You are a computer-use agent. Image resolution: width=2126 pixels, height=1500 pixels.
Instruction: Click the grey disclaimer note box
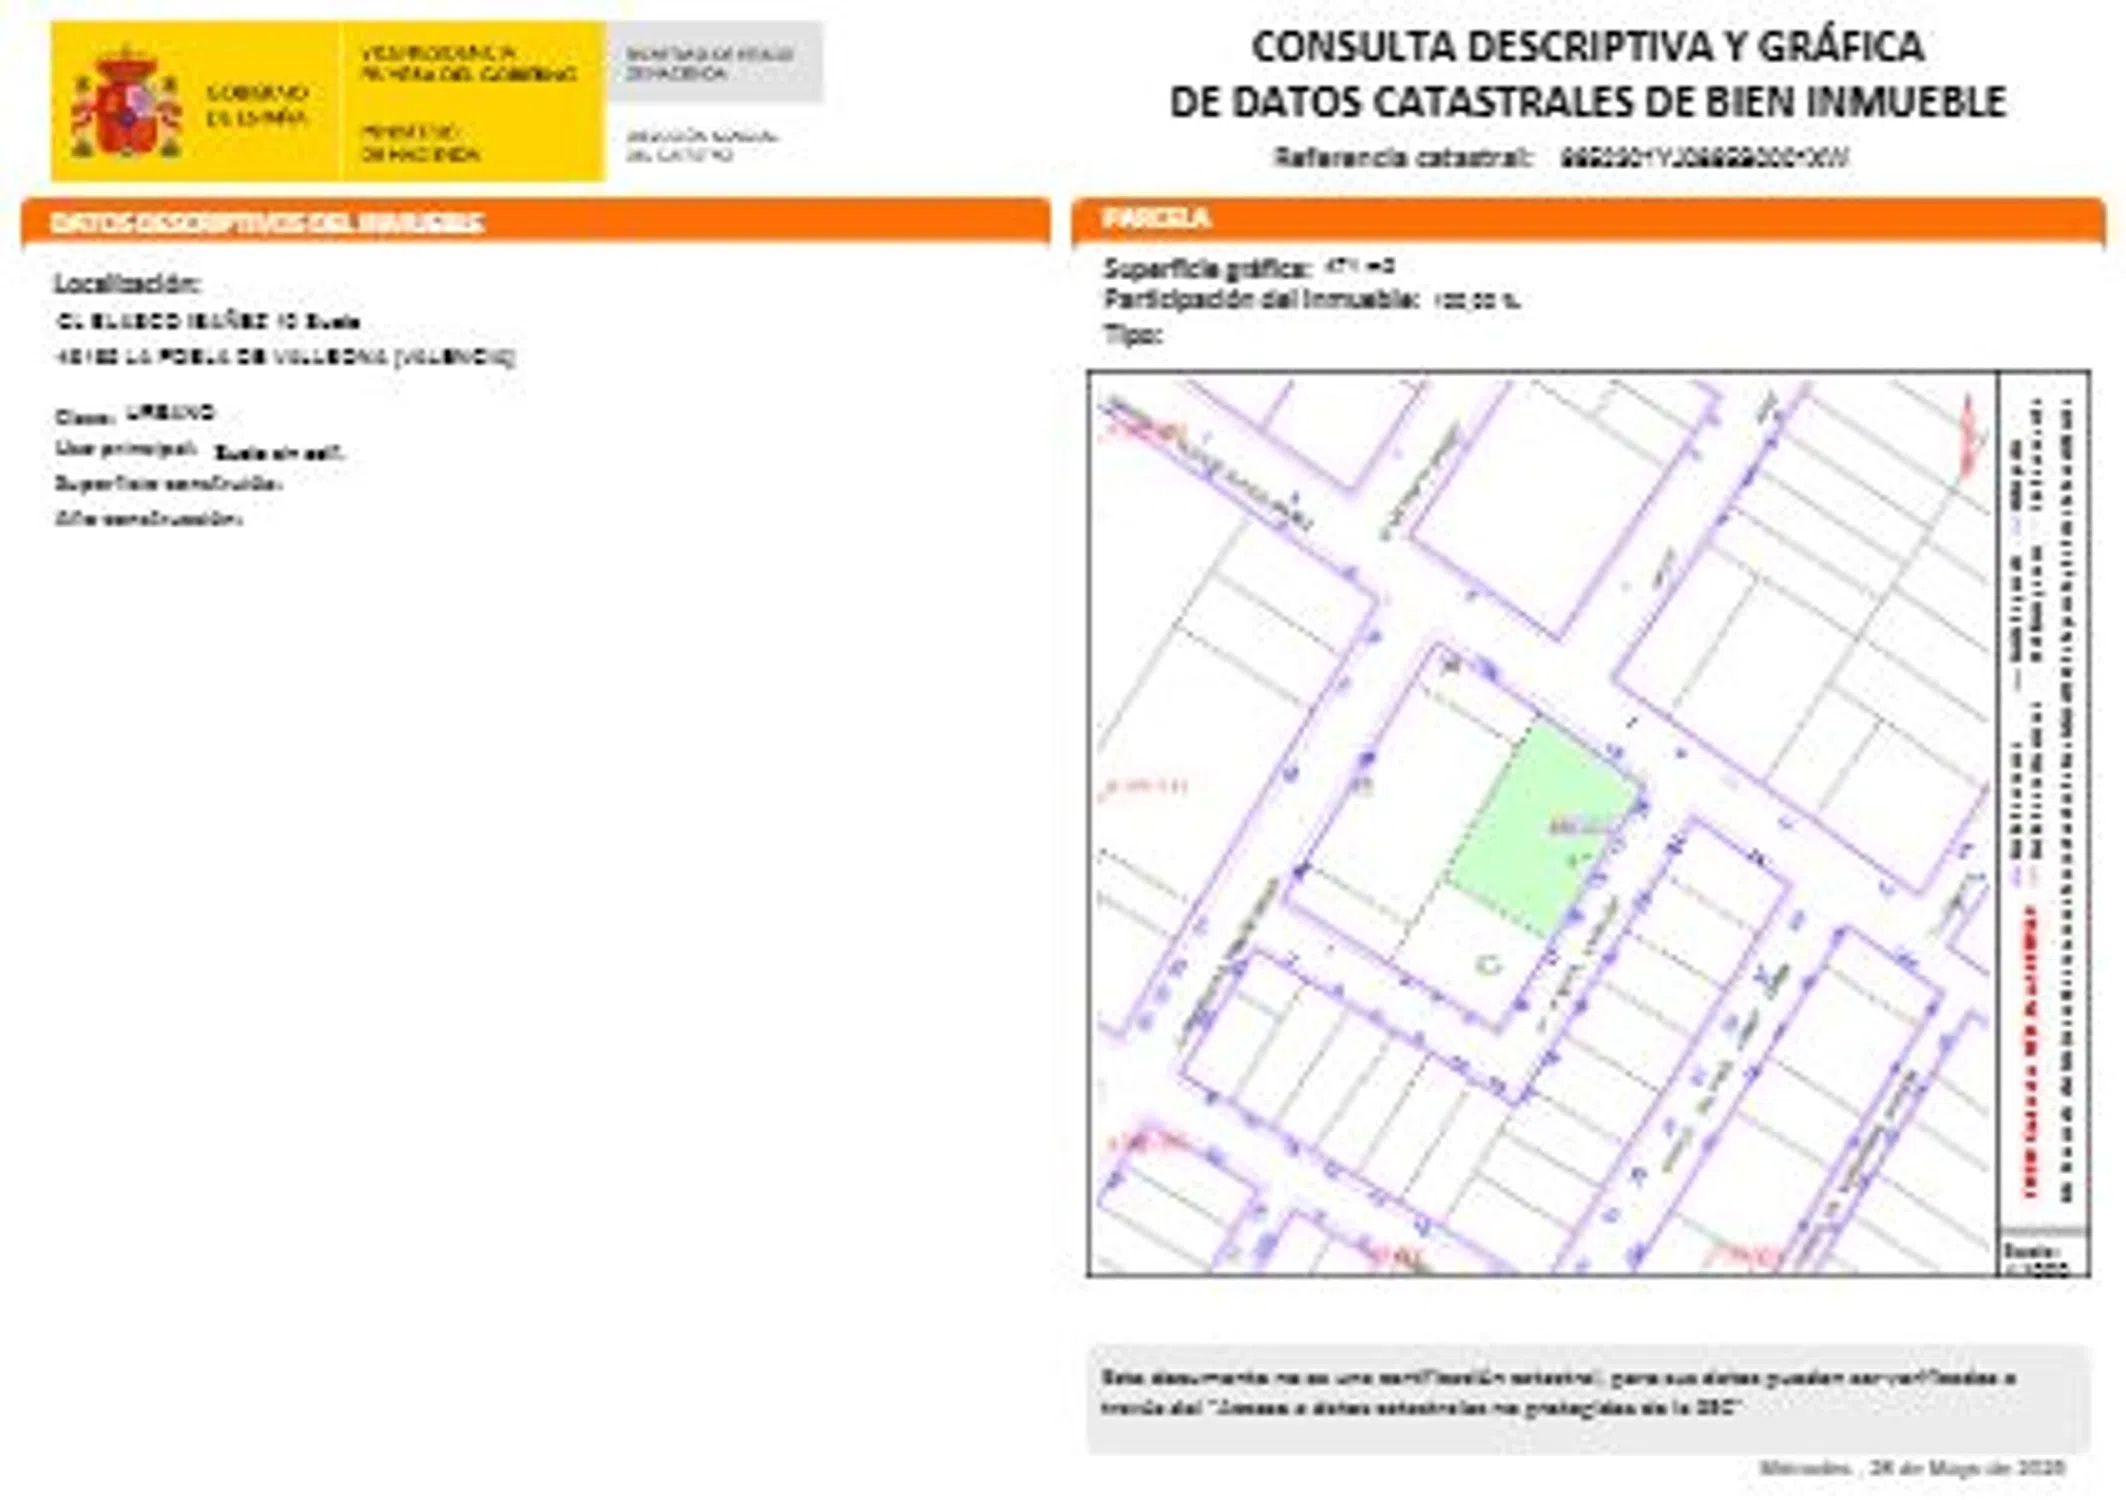[1587, 1397]
